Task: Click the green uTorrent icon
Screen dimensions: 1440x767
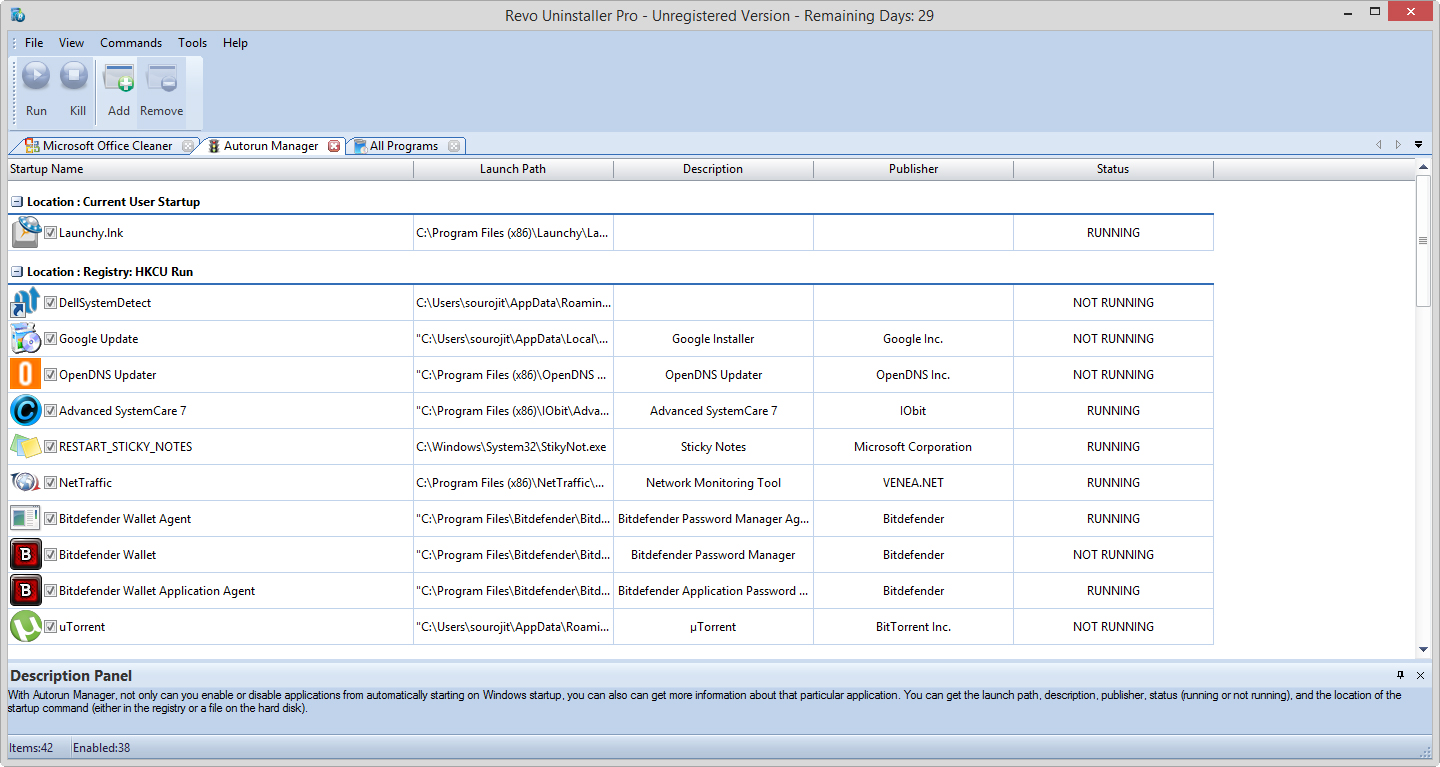Action: 25,627
